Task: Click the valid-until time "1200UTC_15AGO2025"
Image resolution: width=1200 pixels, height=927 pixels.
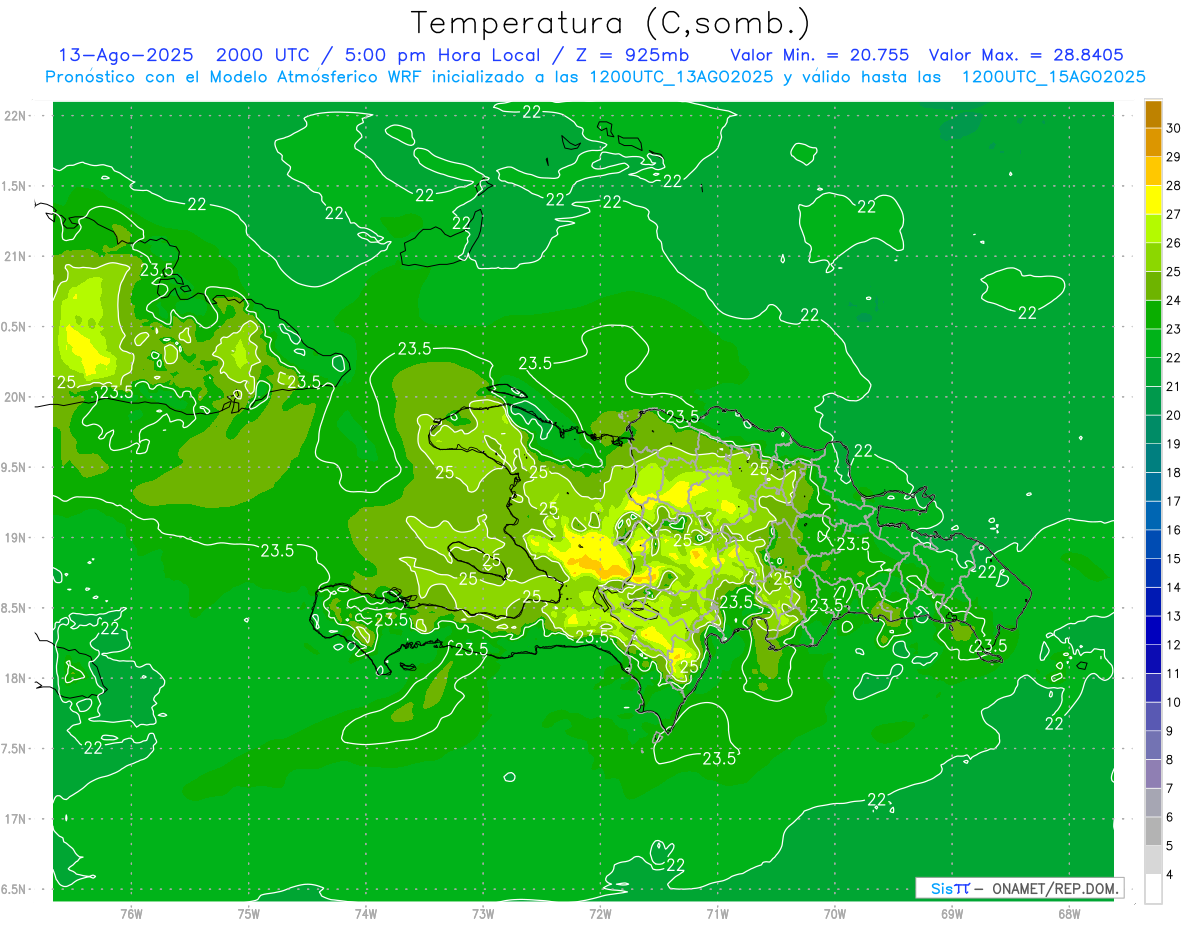Action: click(x=1053, y=77)
